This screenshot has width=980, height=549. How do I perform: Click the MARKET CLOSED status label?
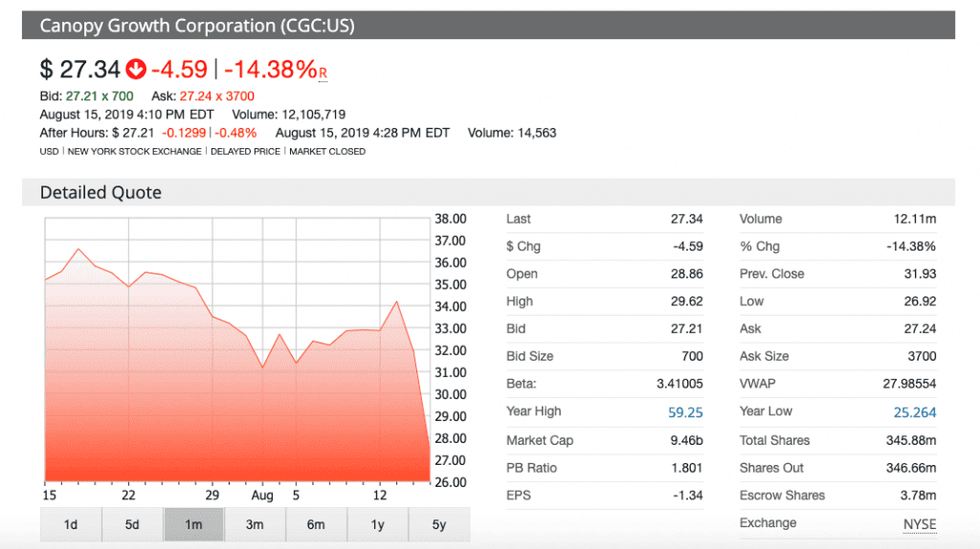[x=327, y=151]
